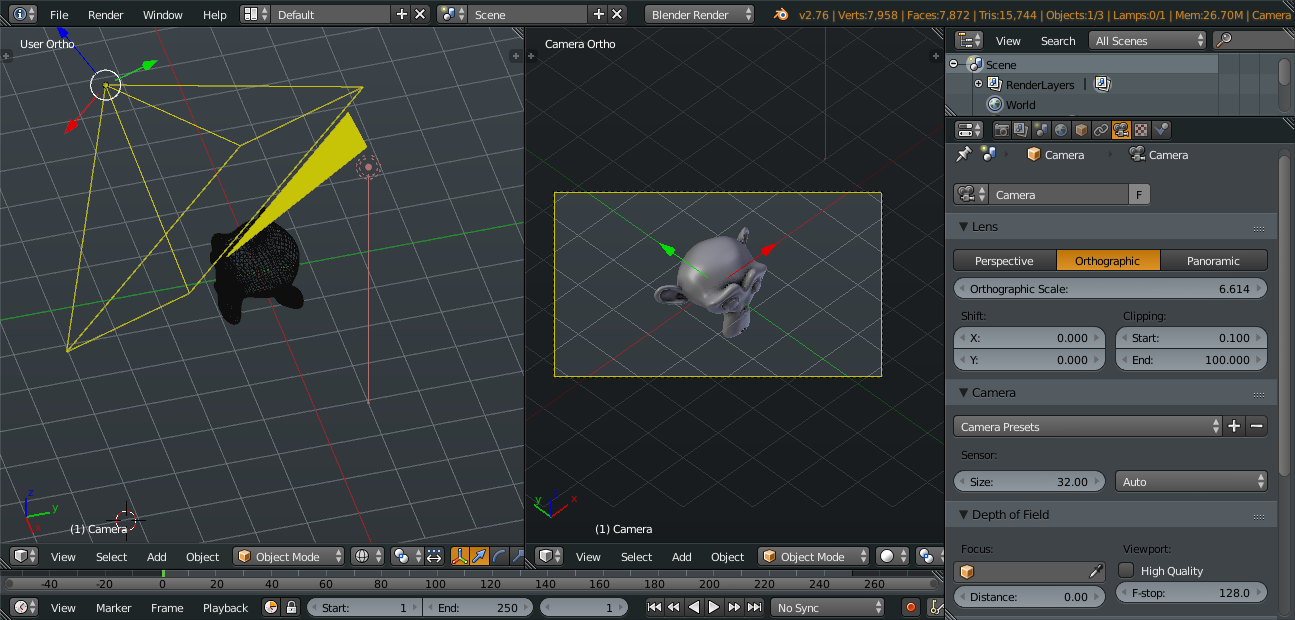Open the Render properties camera tab
Image resolution: width=1295 pixels, height=620 pixels.
point(1001,130)
